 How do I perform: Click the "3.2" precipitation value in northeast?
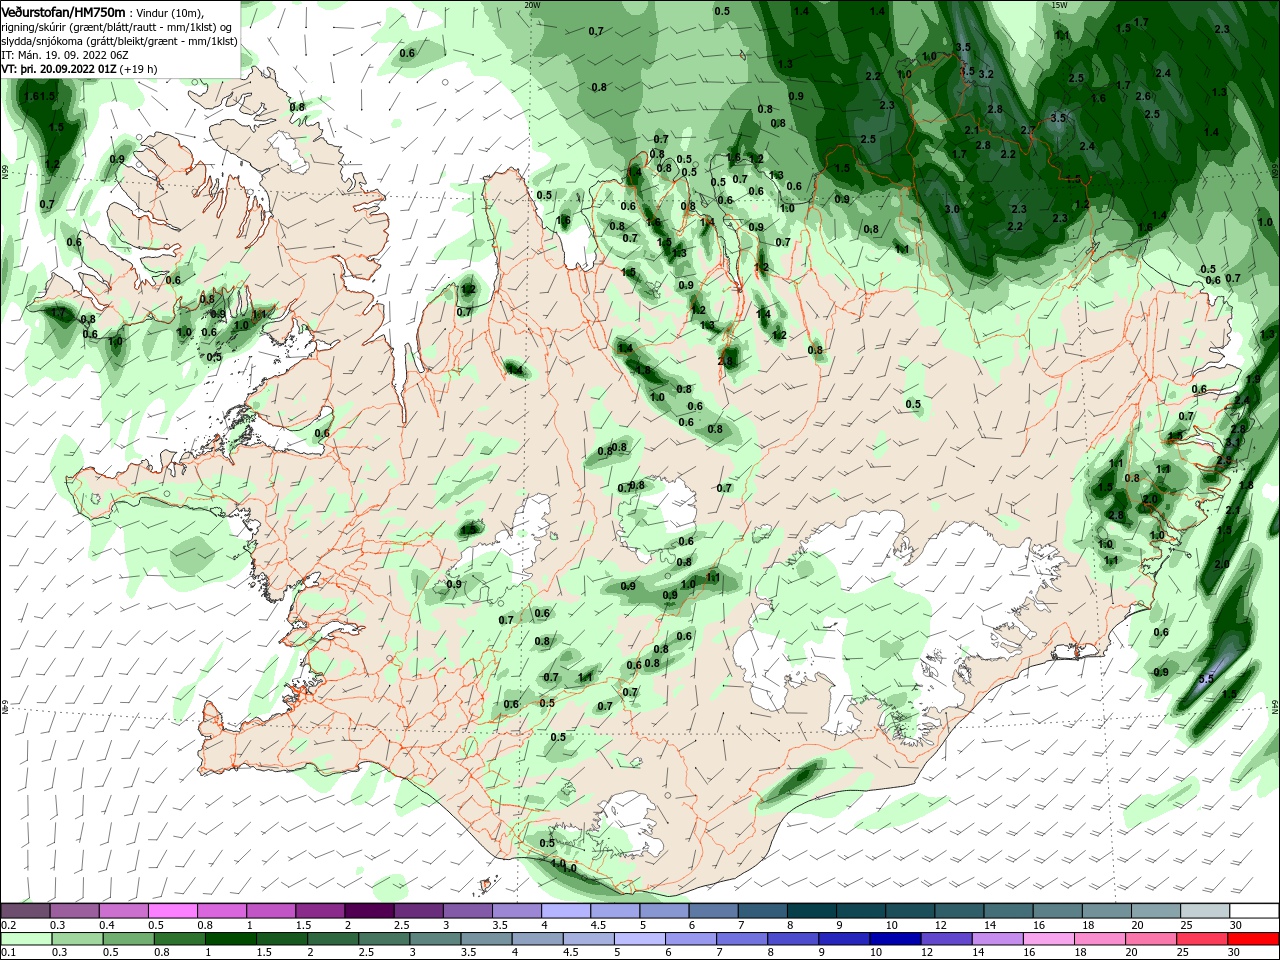coord(986,74)
